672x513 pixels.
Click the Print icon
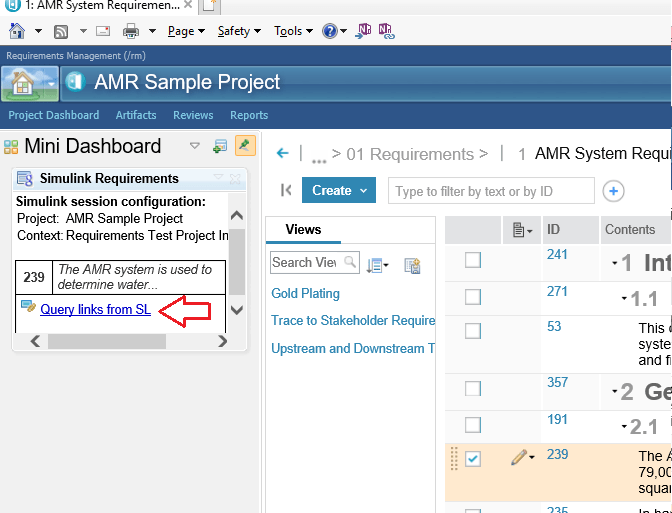[131, 31]
